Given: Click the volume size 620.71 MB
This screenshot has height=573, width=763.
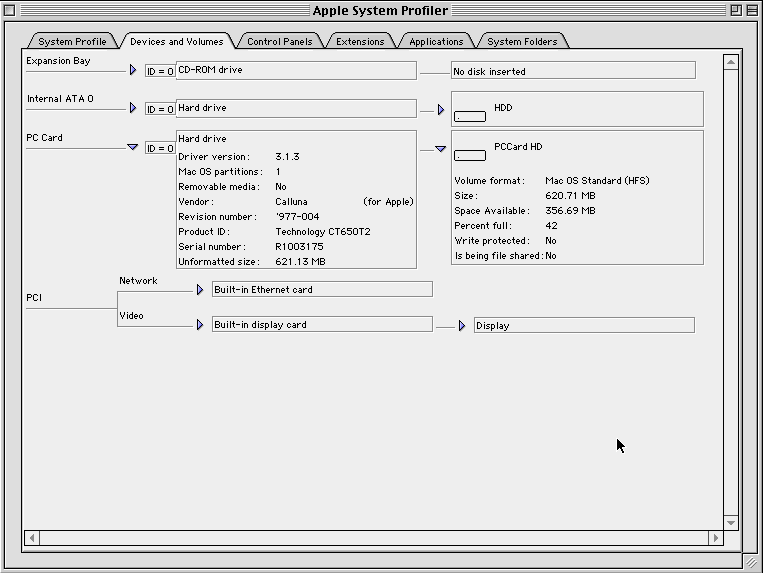Looking at the screenshot, I should [570, 196].
